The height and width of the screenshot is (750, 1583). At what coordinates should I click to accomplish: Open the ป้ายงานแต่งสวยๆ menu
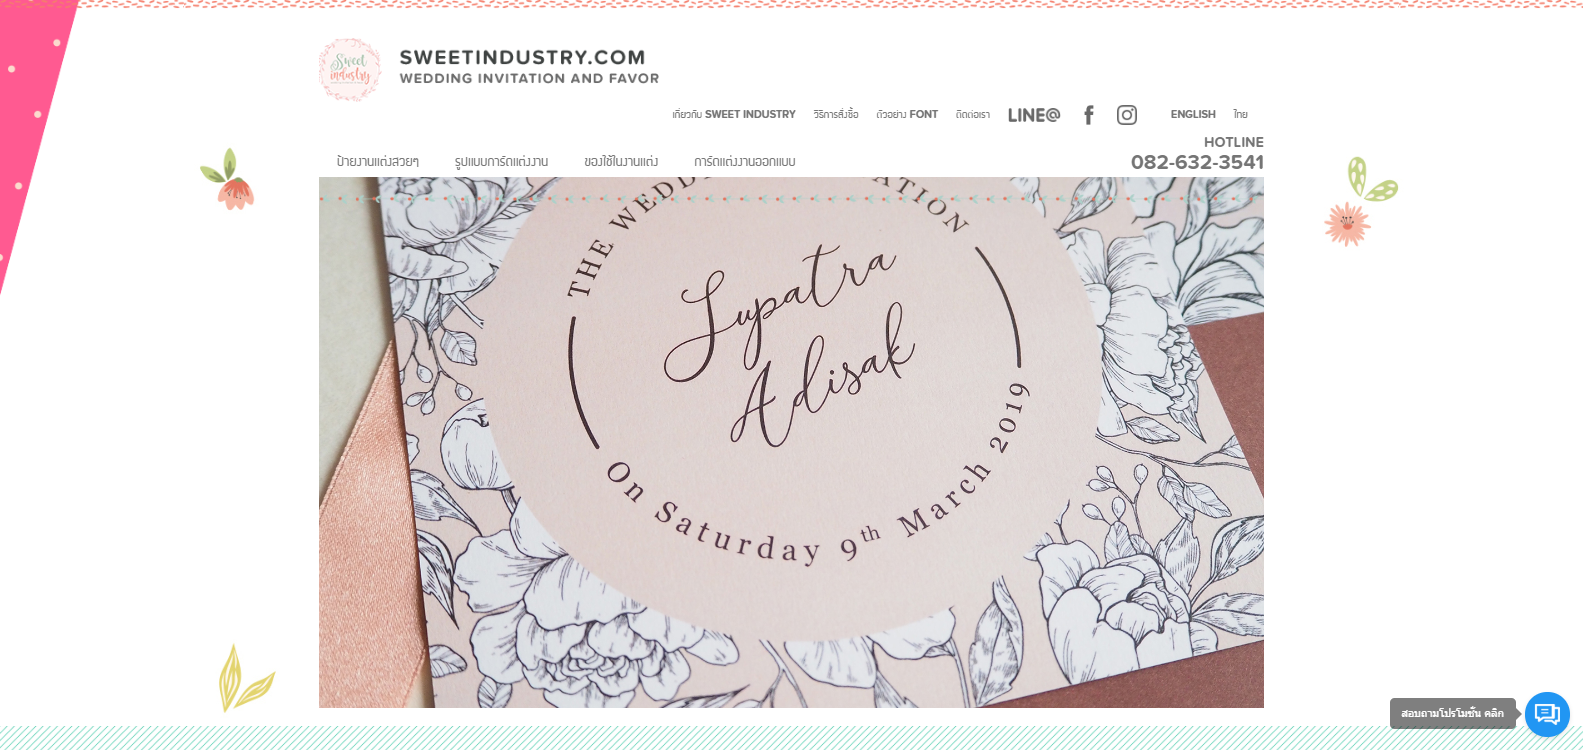pos(377,161)
